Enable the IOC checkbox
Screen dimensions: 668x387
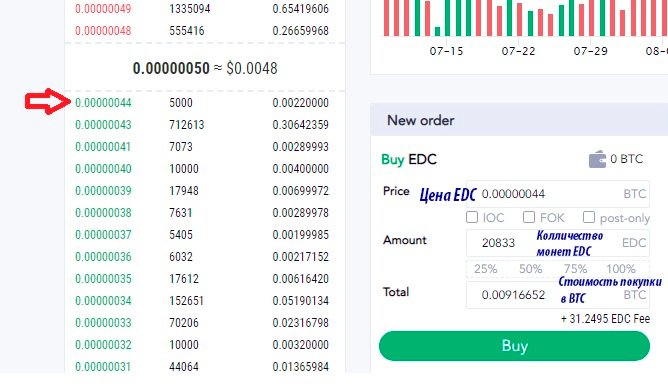pyautogui.click(x=472, y=217)
